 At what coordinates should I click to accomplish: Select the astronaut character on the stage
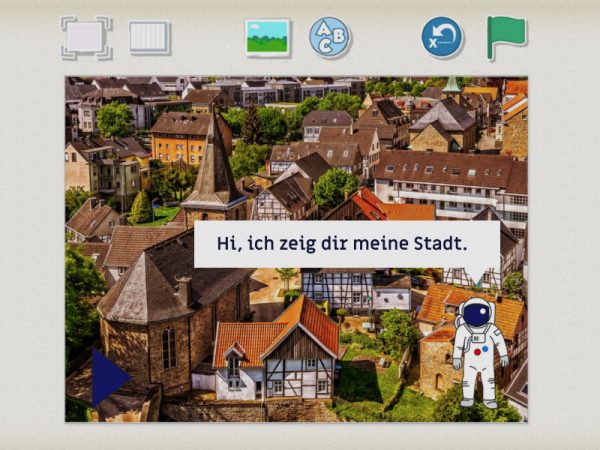click(480, 352)
